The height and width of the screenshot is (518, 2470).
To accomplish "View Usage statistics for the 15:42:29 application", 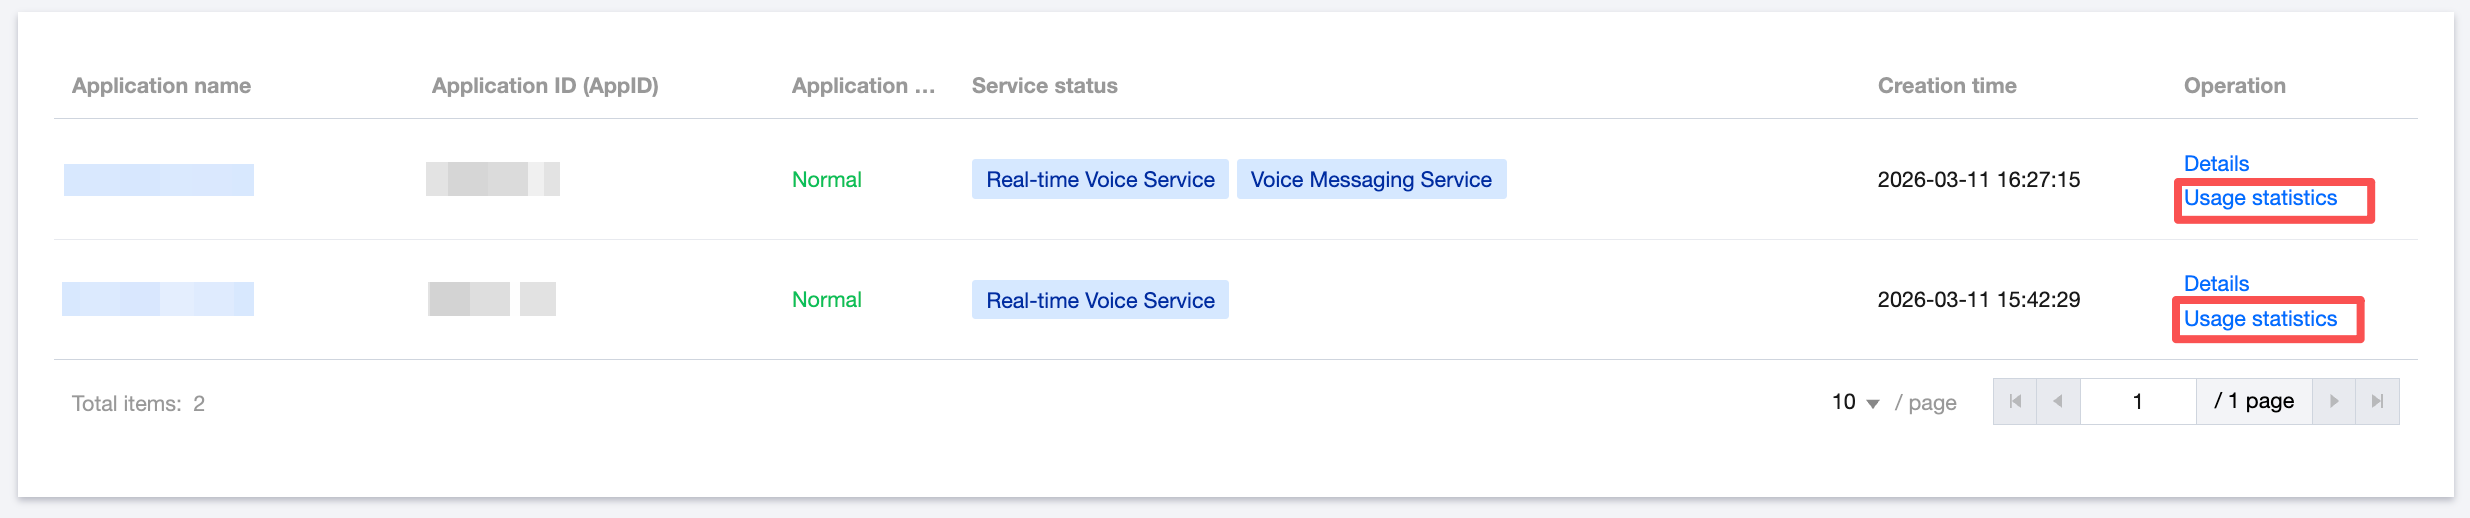I will (2260, 319).
